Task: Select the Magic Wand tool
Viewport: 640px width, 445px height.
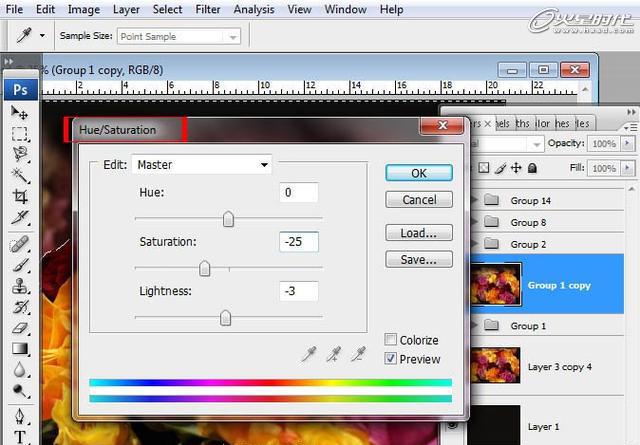Action: pos(19,176)
